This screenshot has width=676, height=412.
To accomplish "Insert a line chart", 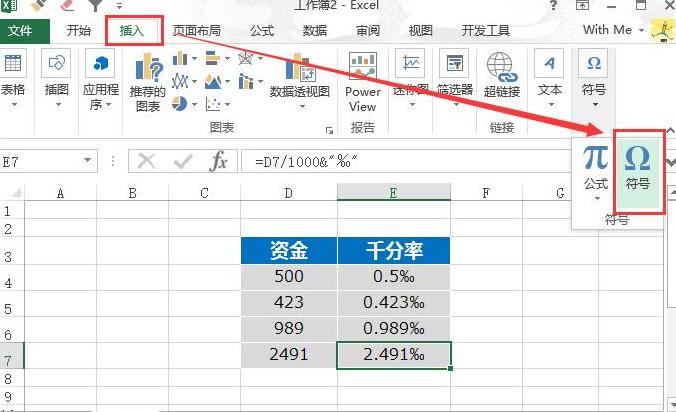I will click(185, 81).
